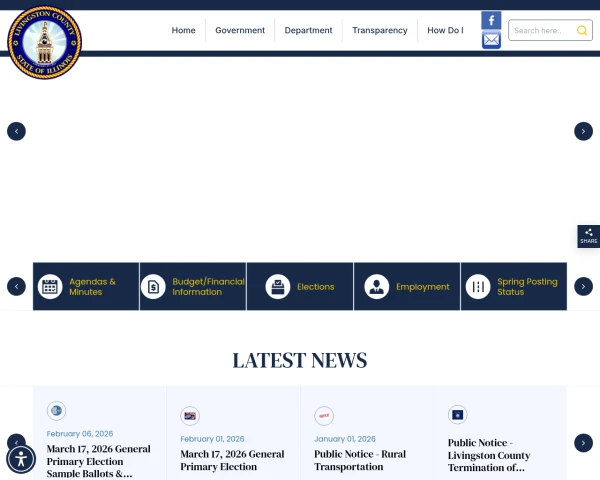Click the search magnifier icon

click(x=582, y=30)
